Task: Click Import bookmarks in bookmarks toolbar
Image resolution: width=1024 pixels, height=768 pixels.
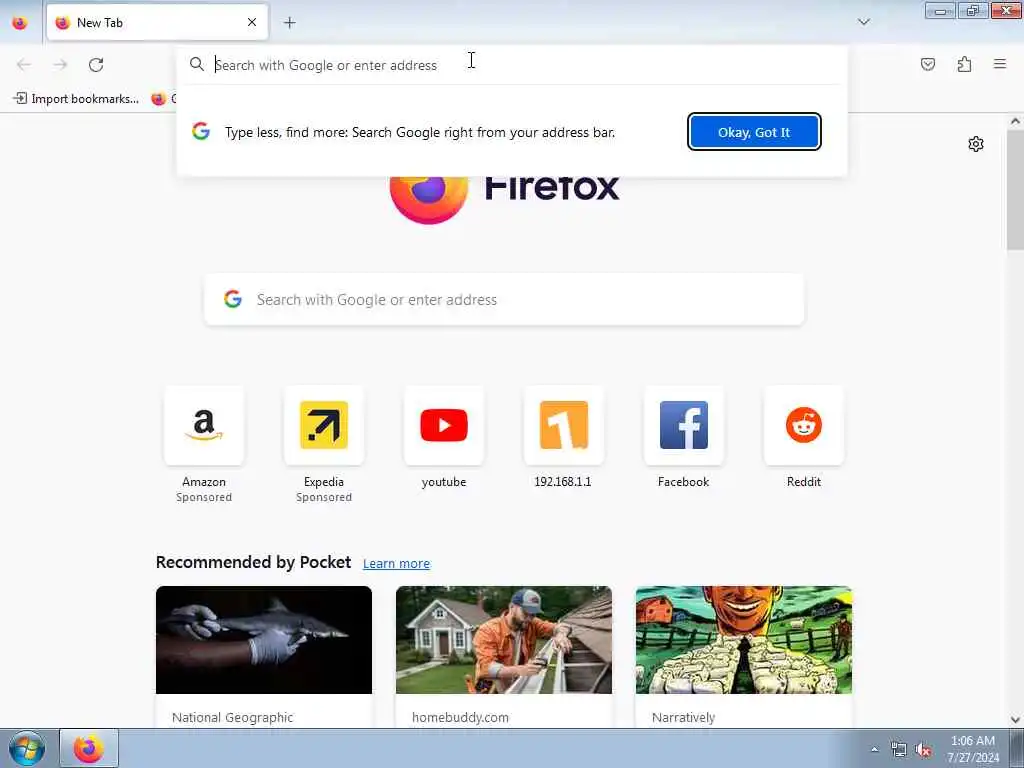Action: (x=76, y=99)
